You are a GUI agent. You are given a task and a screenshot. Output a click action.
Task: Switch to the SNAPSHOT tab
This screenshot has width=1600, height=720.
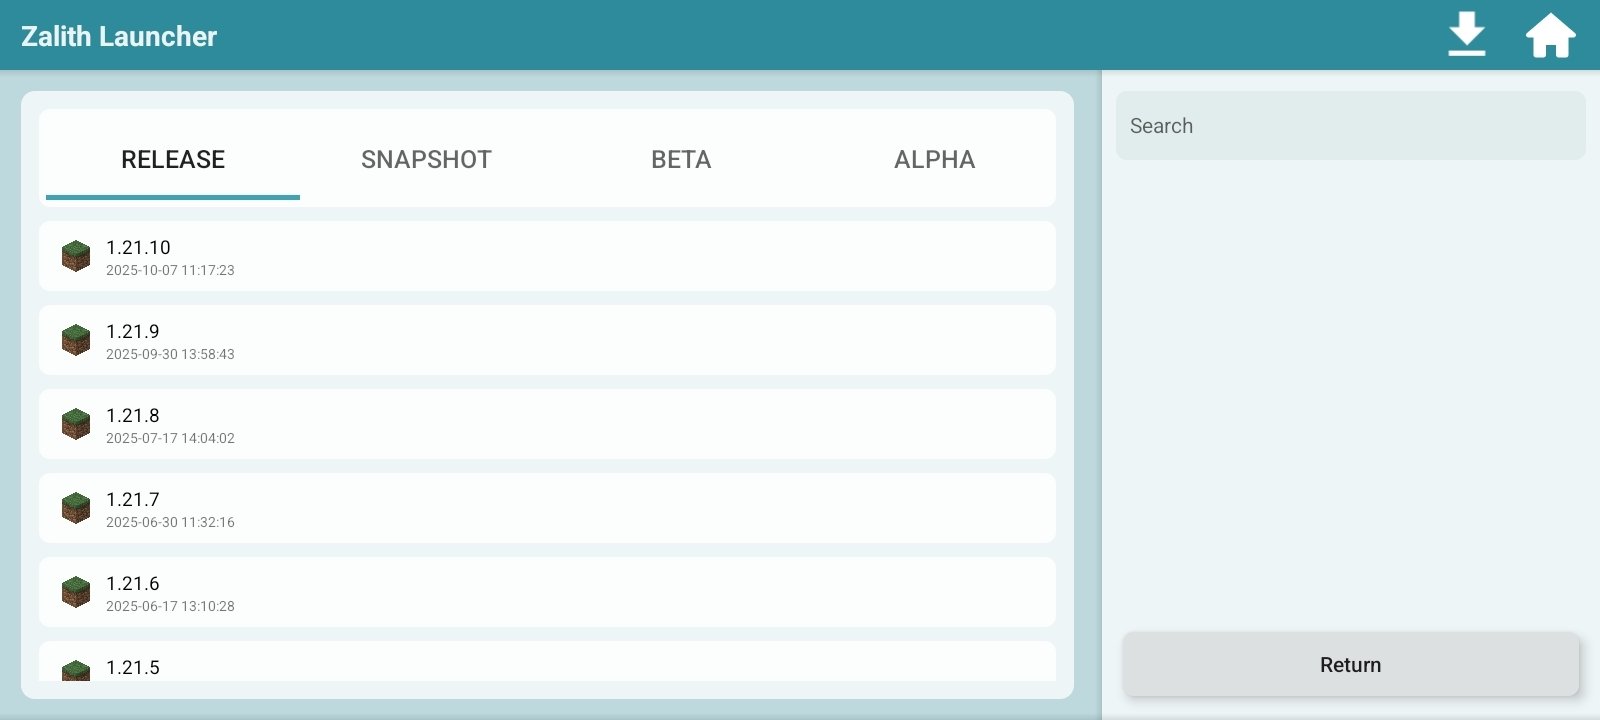coord(426,160)
